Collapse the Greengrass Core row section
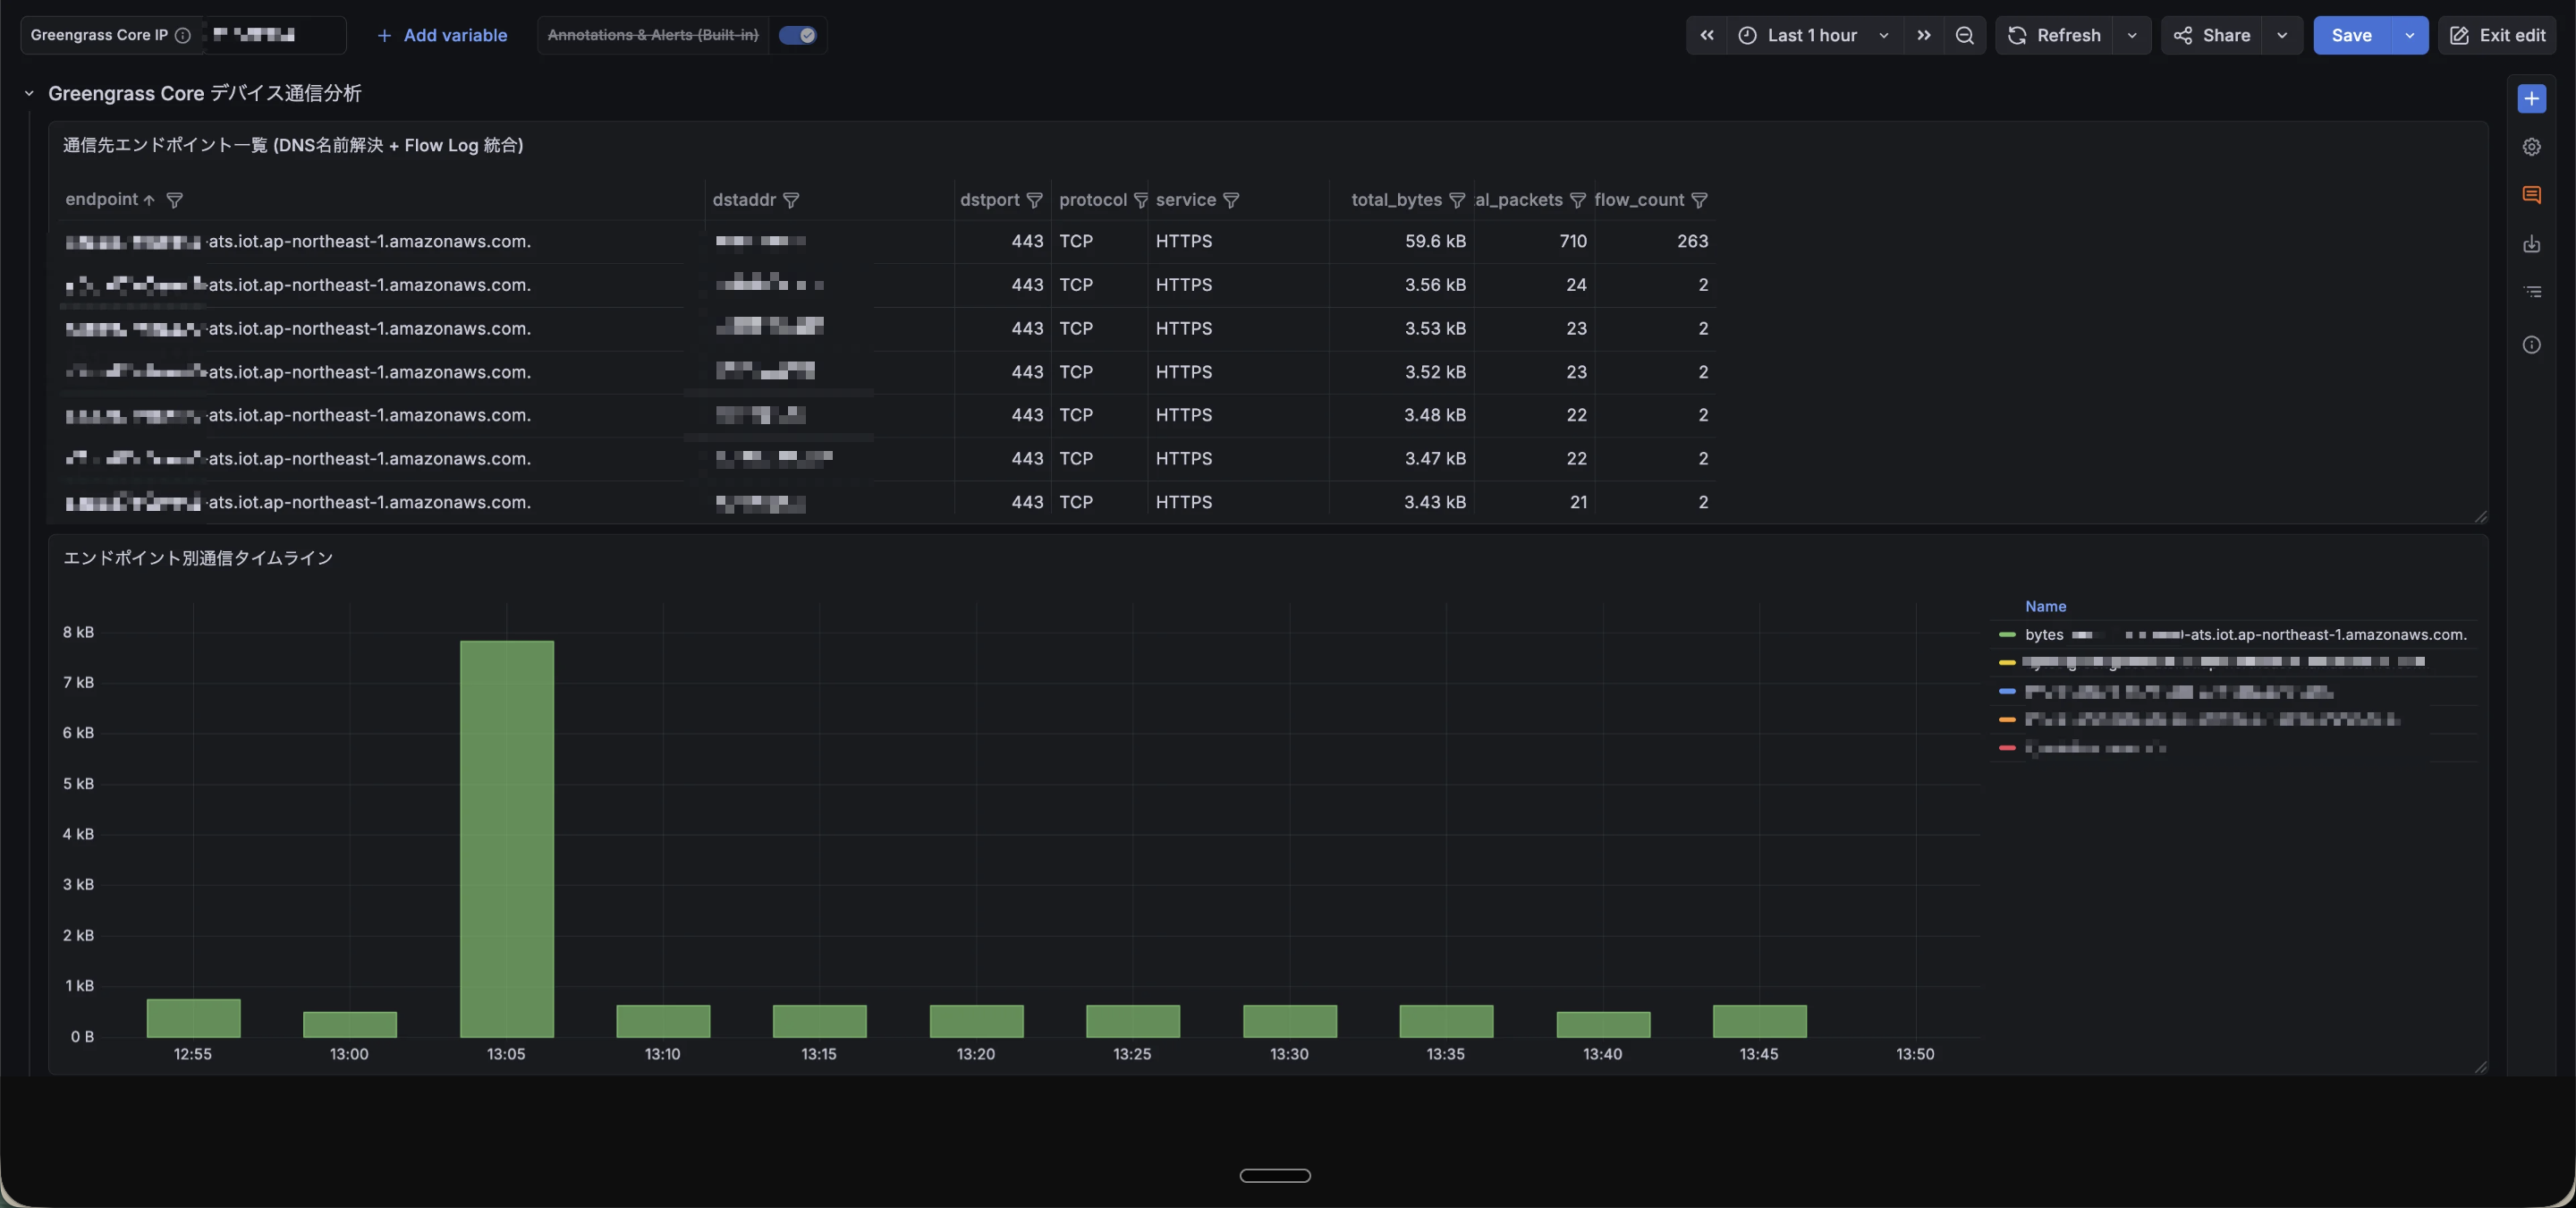The width and height of the screenshot is (2576, 1208). pyautogui.click(x=29, y=93)
